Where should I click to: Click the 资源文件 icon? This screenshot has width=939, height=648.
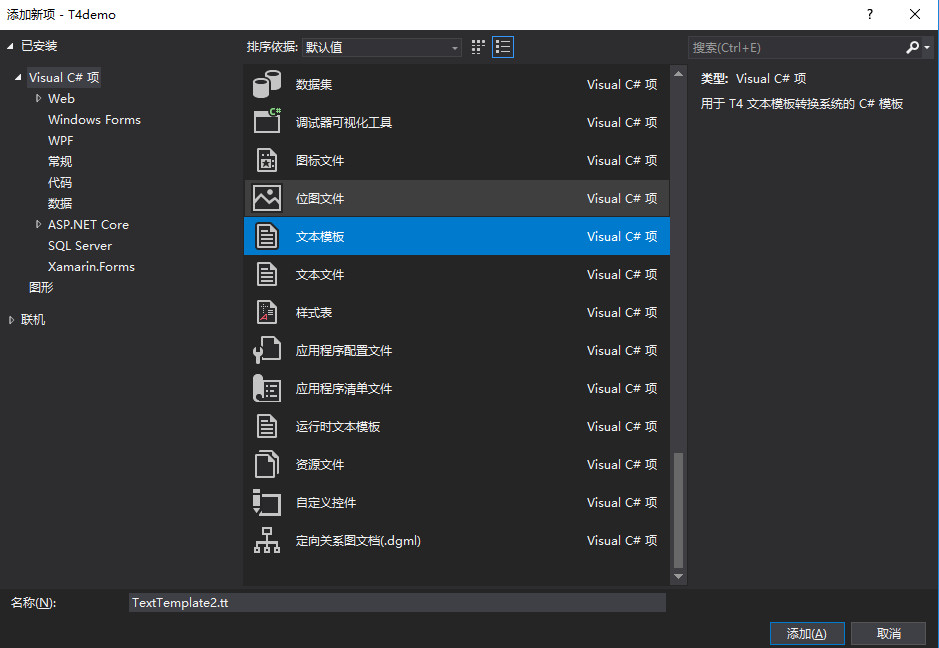tap(266, 464)
